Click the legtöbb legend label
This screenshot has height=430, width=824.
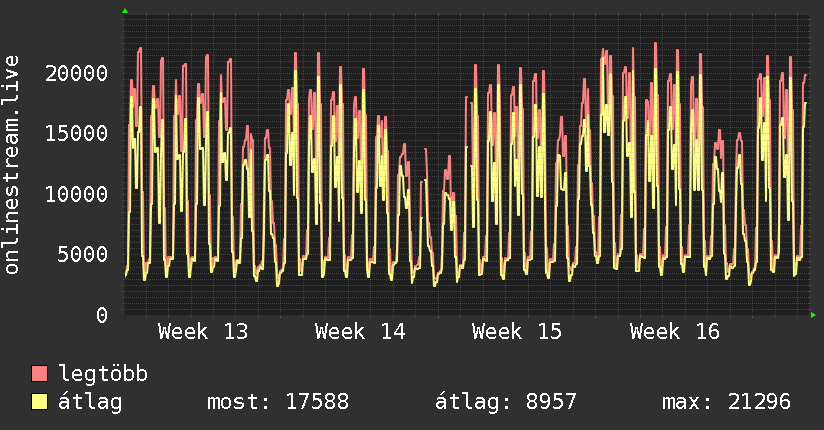(103, 374)
